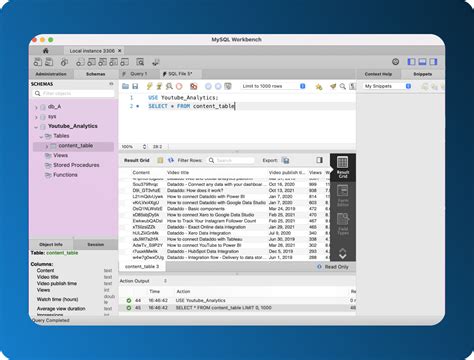This screenshot has width=474, height=360.
Task: Open the Context Help tab
Action: (378, 74)
